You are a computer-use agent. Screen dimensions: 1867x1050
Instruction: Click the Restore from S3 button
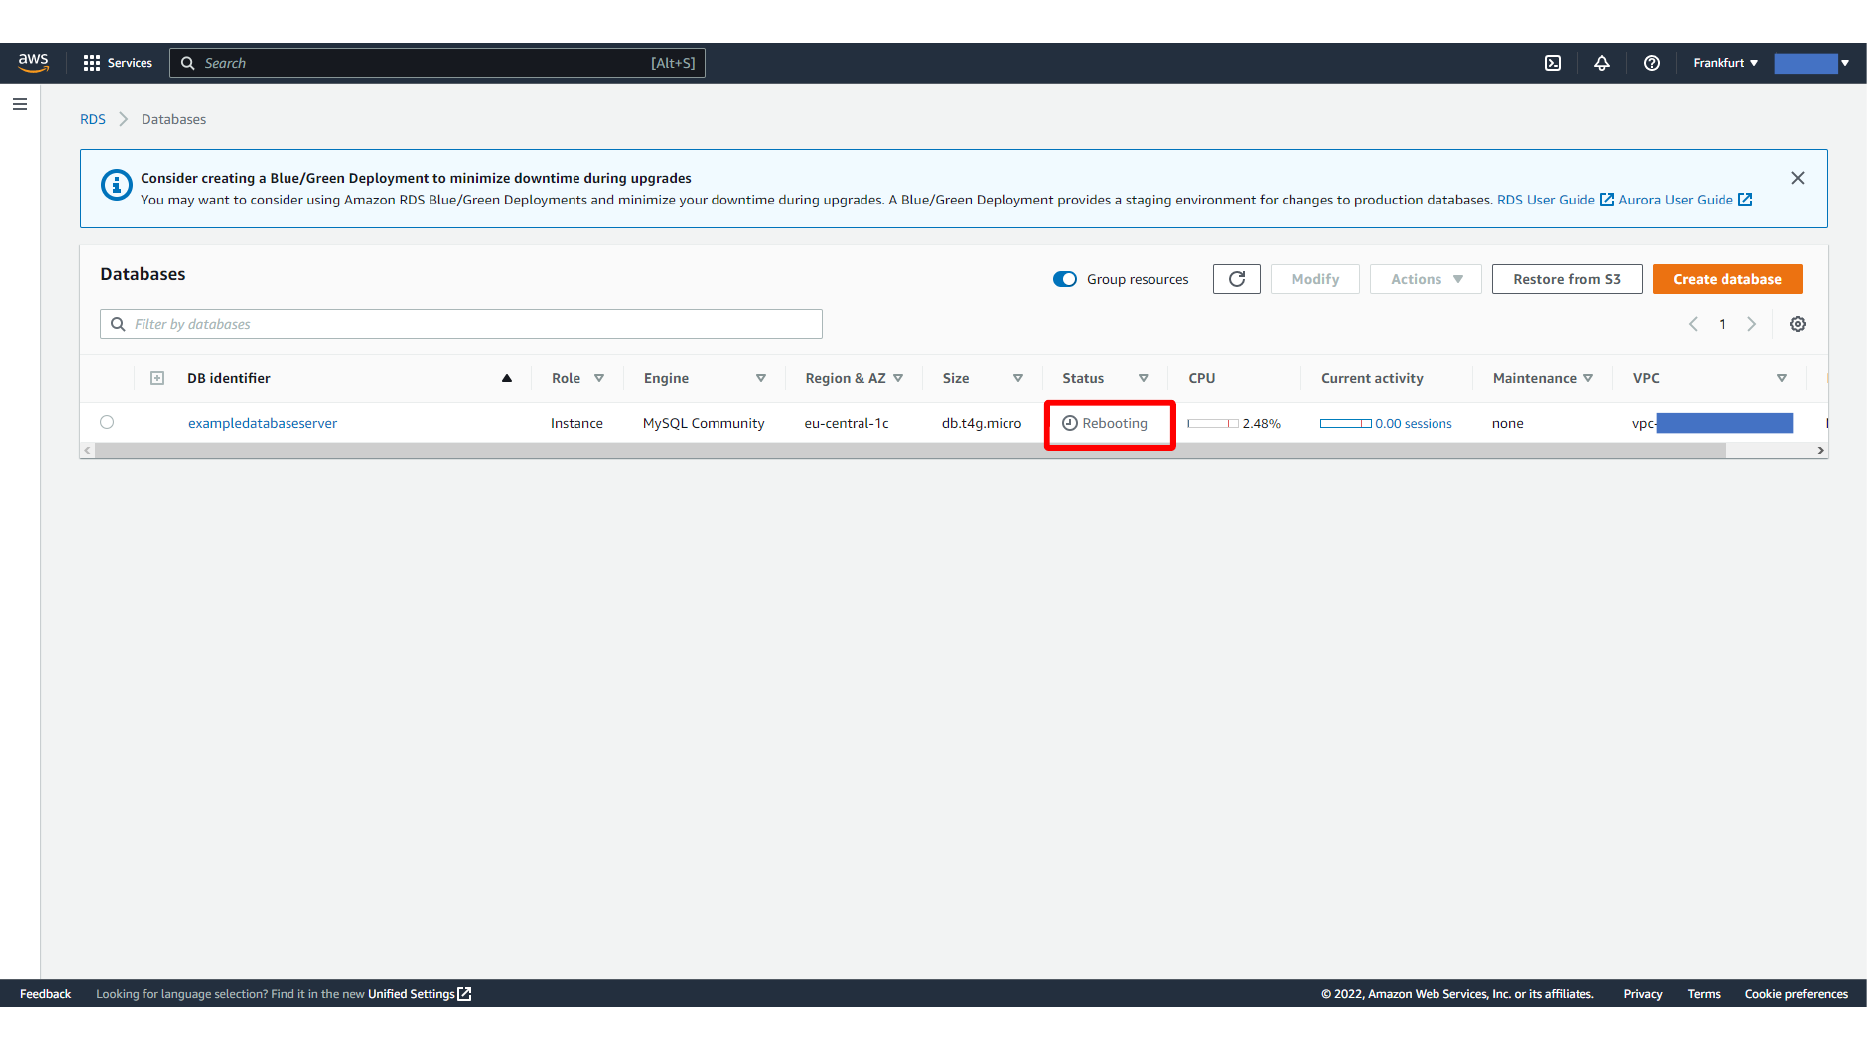pos(1566,279)
